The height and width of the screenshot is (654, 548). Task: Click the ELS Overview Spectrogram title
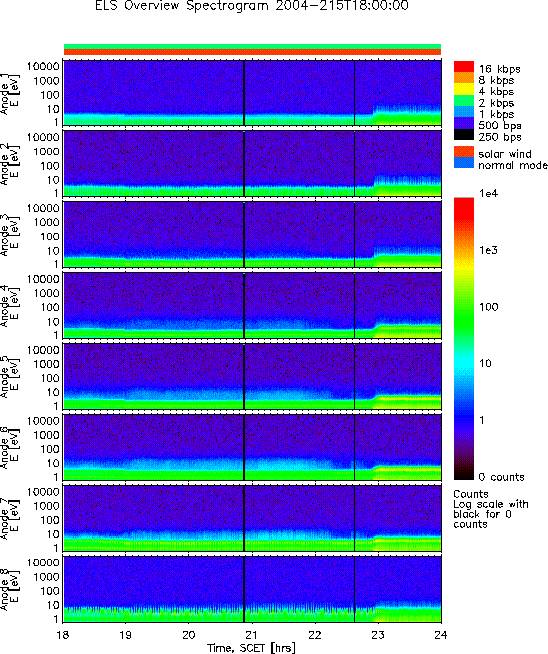tap(252, 6)
